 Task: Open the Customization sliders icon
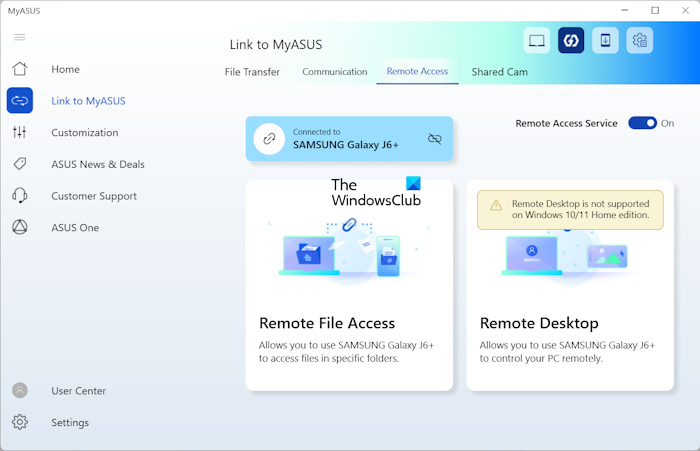[20, 133]
